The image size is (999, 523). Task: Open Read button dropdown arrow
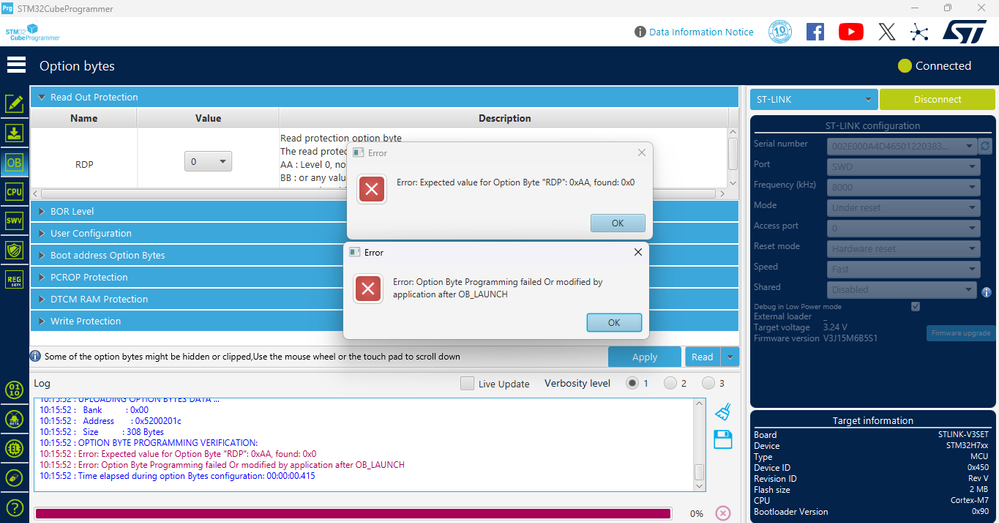coord(730,357)
